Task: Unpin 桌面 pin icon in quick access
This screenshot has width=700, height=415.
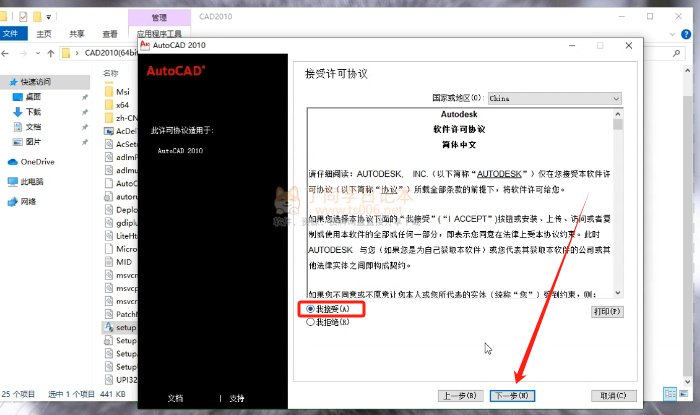Action: pos(85,97)
